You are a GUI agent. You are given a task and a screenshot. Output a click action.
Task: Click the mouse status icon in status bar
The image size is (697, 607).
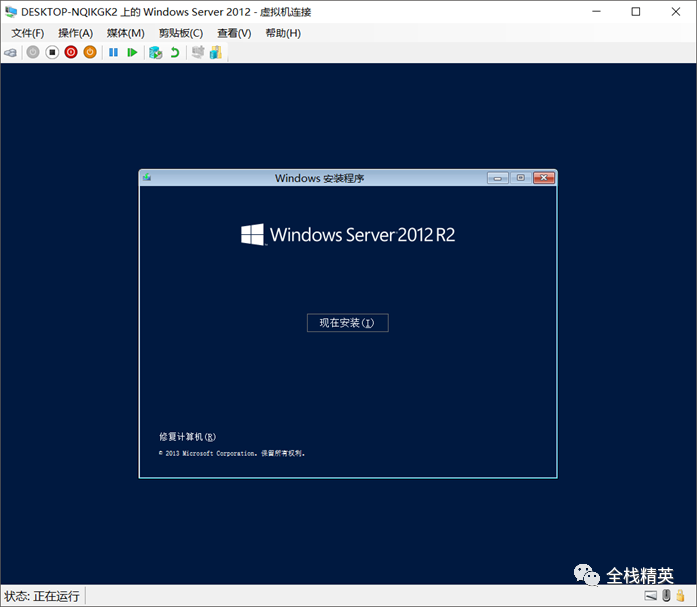[666, 595]
